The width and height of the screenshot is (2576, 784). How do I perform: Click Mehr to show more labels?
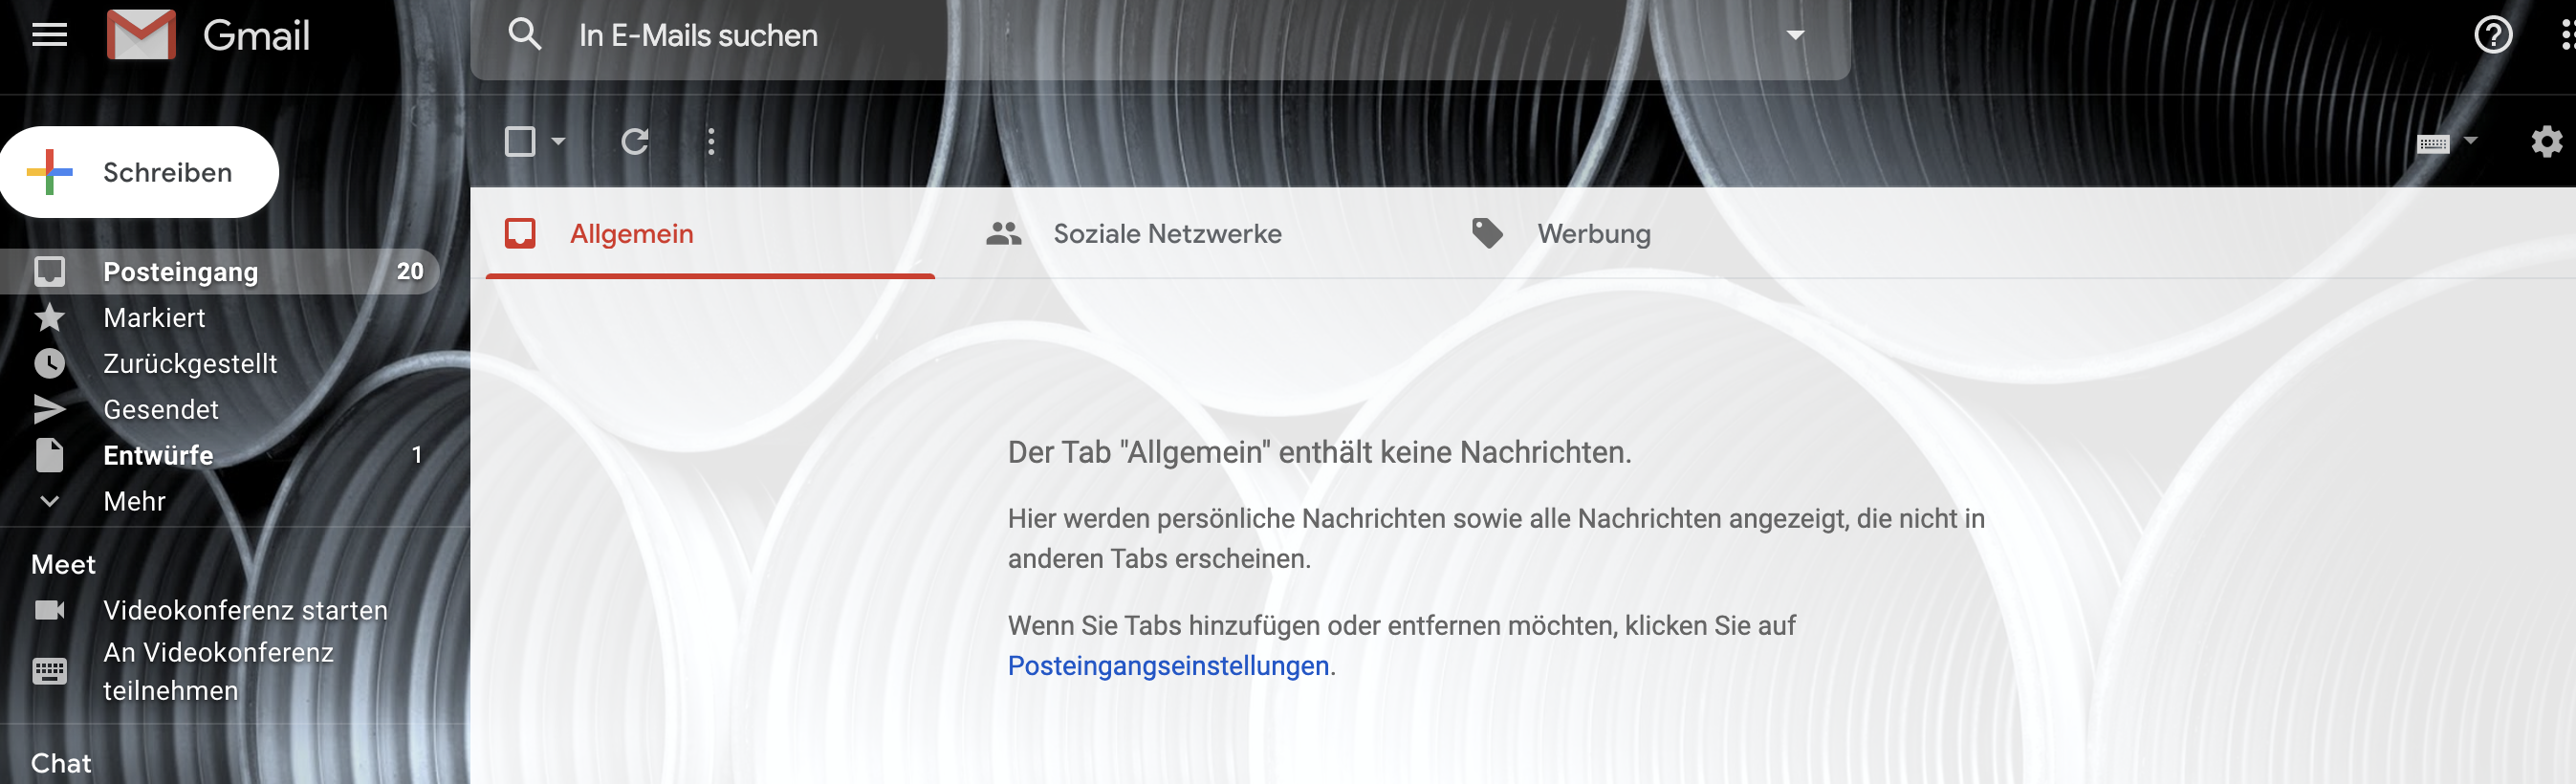coord(134,501)
